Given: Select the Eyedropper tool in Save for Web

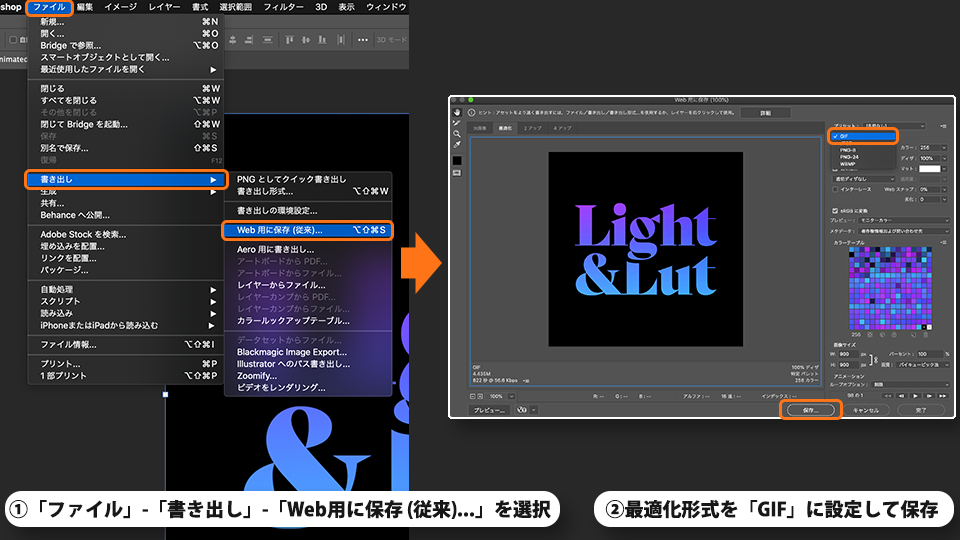Looking at the screenshot, I should tap(457, 144).
